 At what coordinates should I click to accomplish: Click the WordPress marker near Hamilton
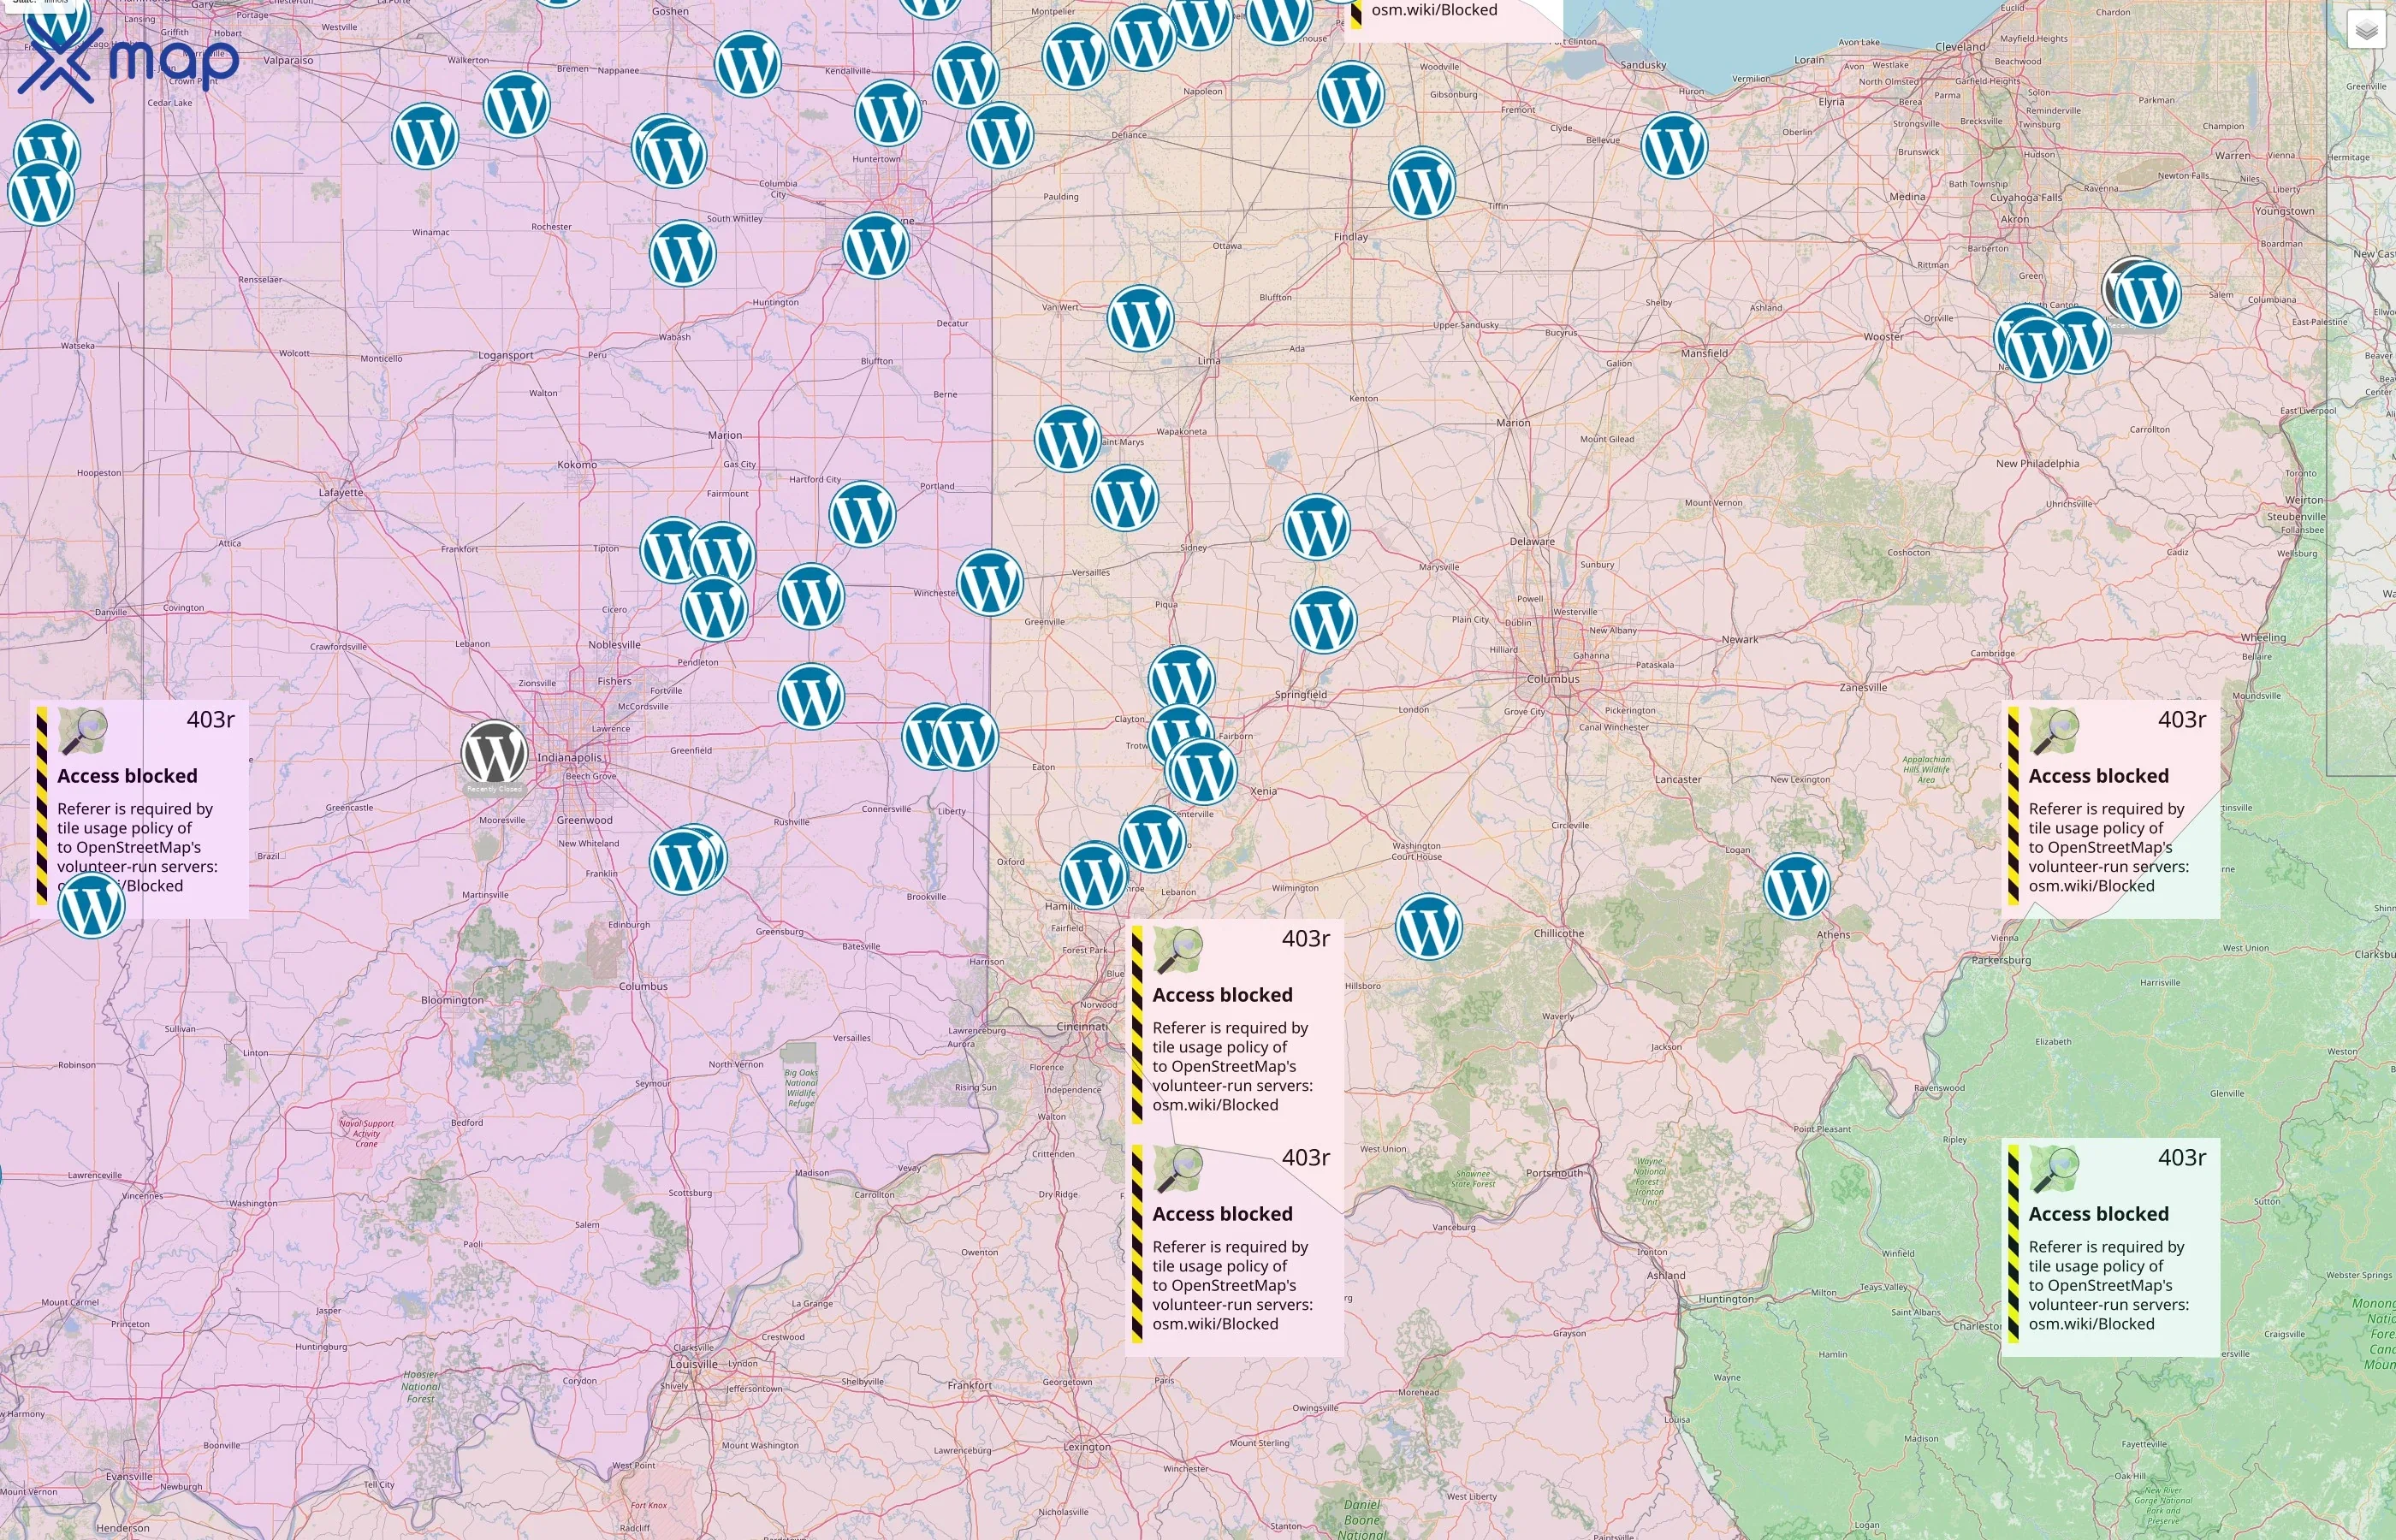[x=1095, y=877]
